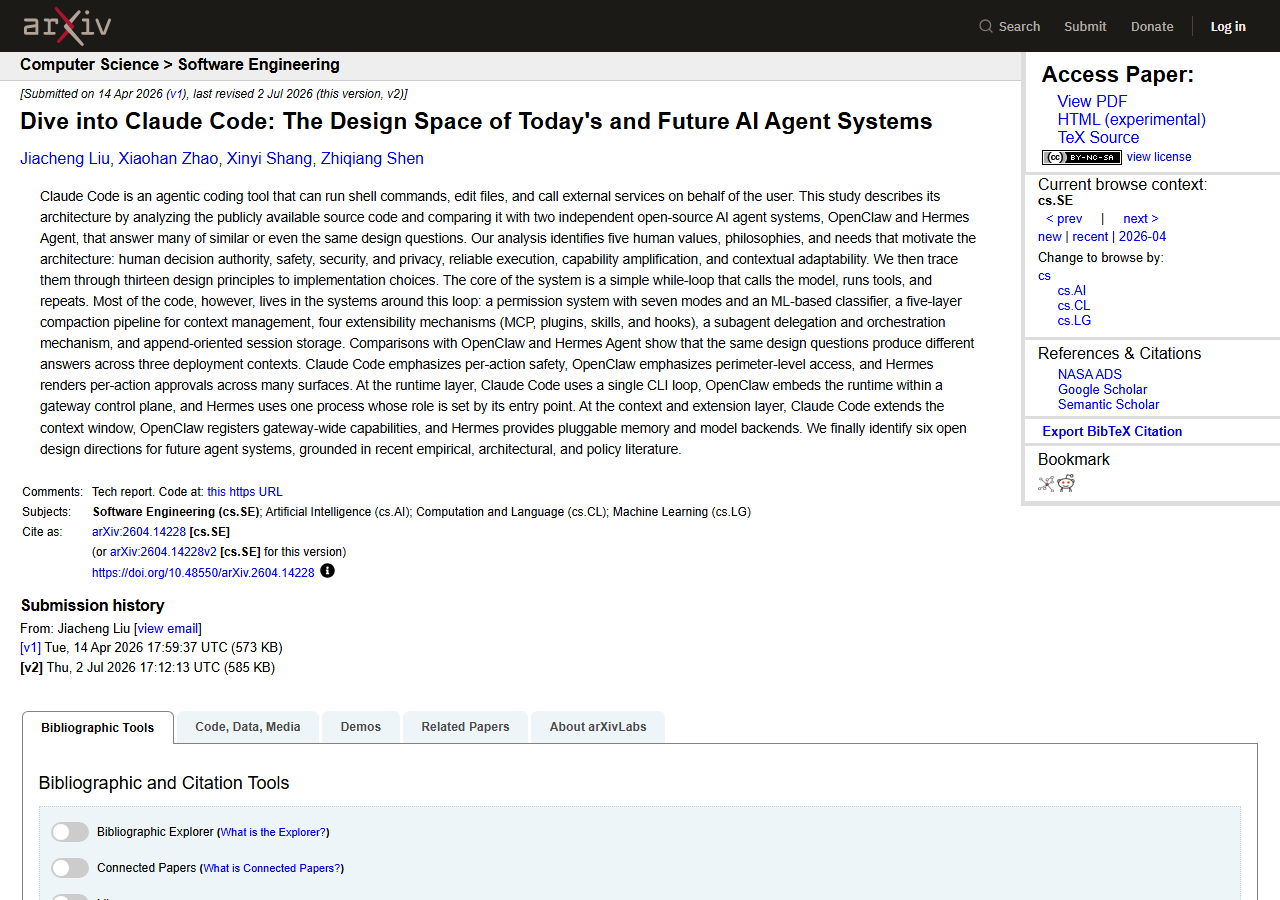This screenshot has height=900, width=1280.
Task: Open the HTML (experimental) version
Action: [1132, 119]
